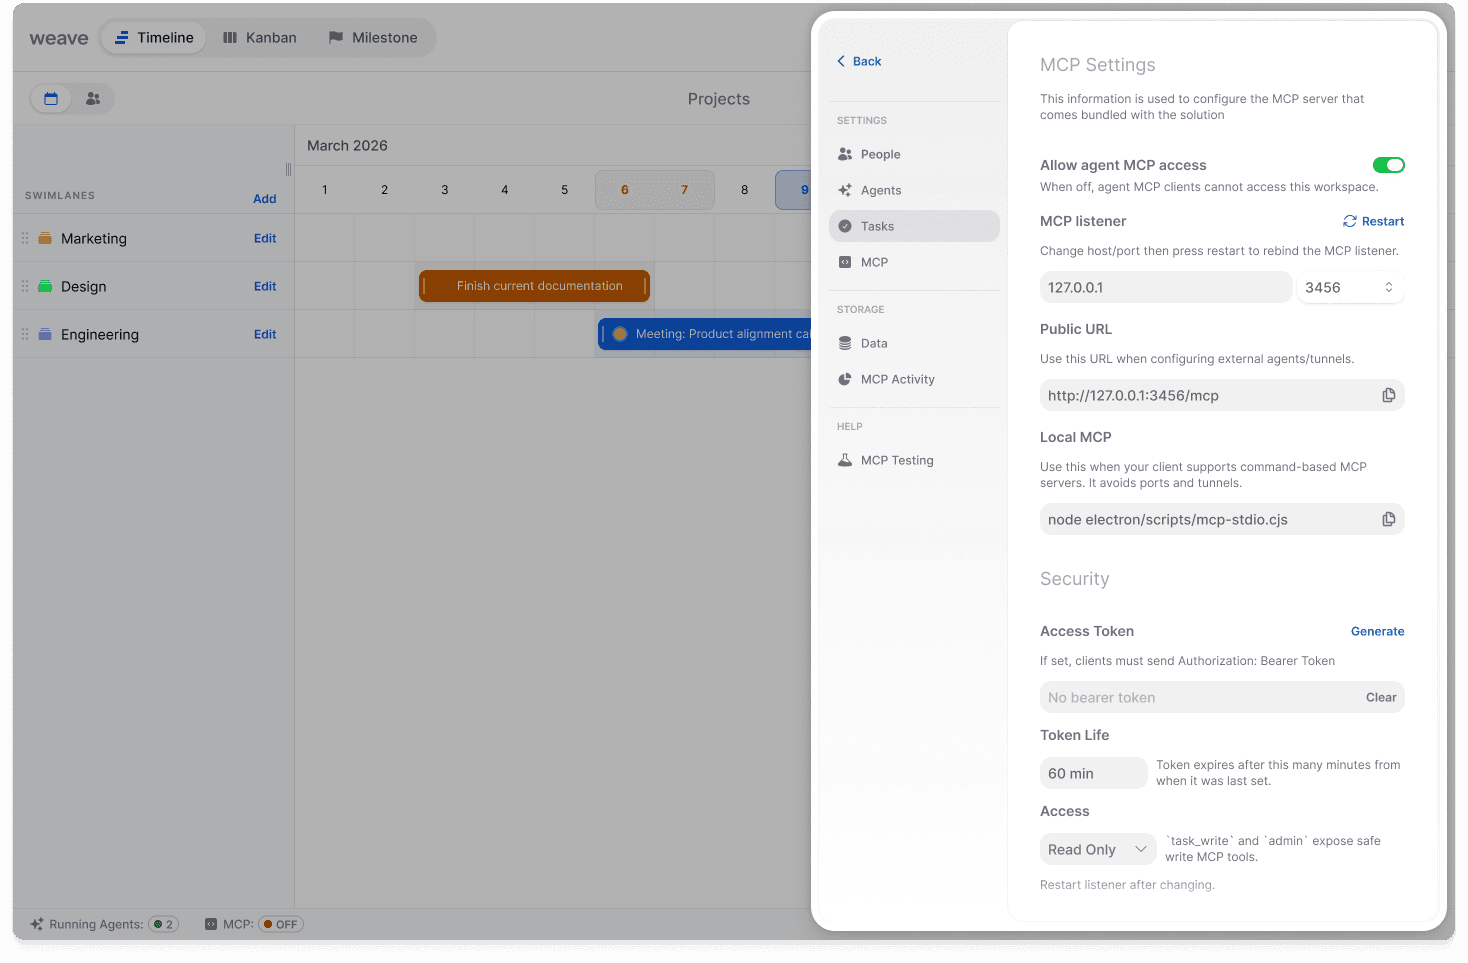Screen dimensions: 1468x963
Task: Click the Running Agents count badge
Action: point(164,924)
